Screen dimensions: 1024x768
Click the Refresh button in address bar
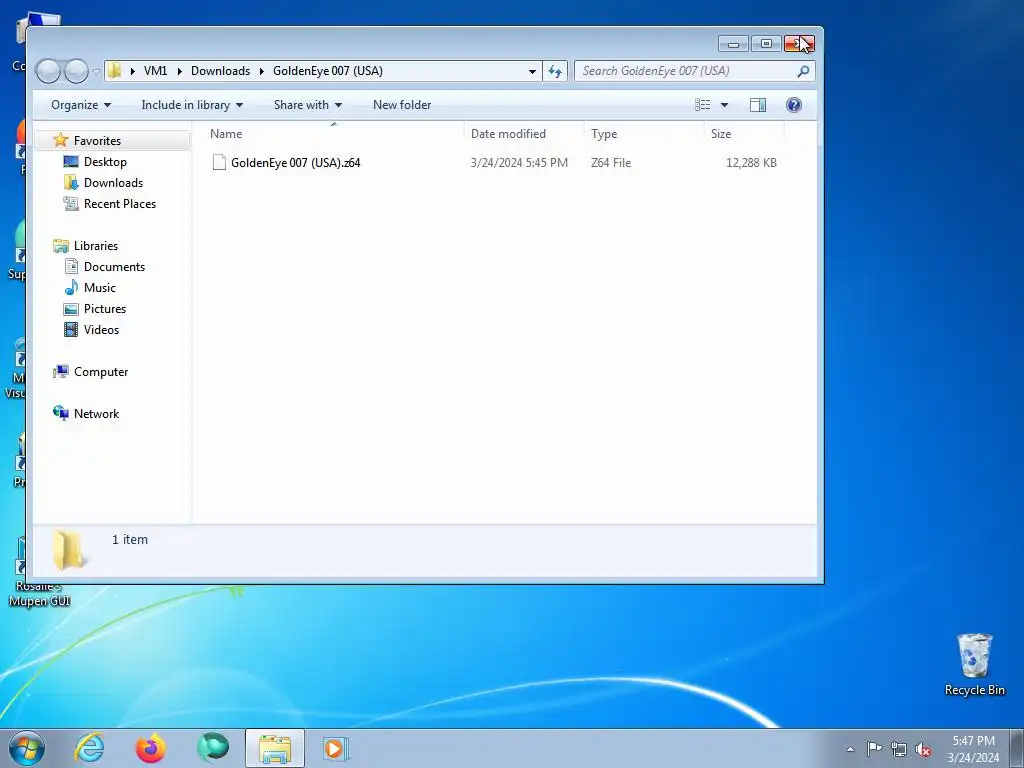click(x=555, y=71)
